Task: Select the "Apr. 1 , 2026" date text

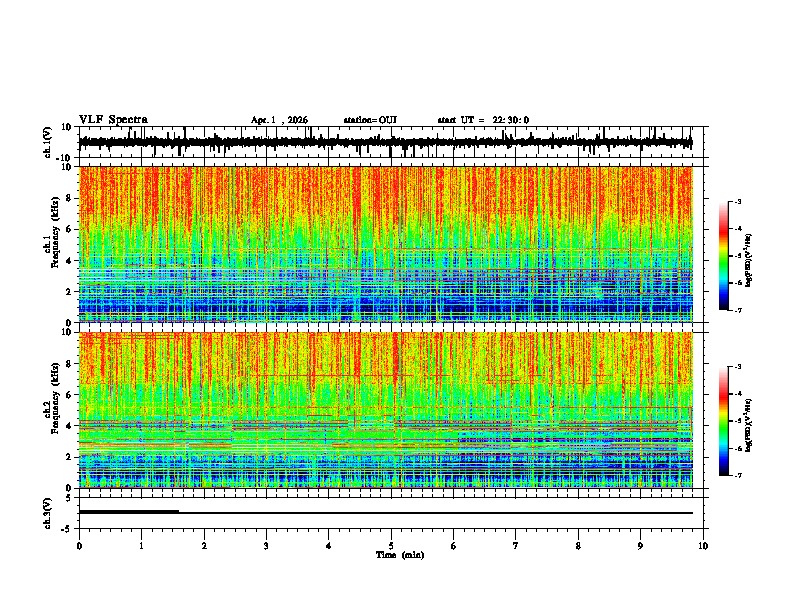Action: tap(279, 120)
